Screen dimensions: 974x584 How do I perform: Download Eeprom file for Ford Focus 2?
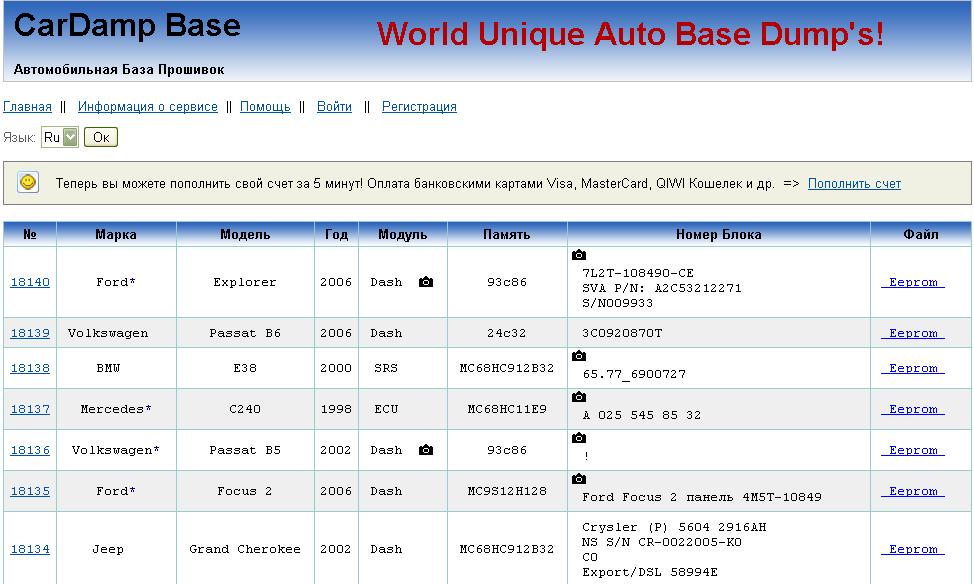pyautogui.click(x=913, y=491)
